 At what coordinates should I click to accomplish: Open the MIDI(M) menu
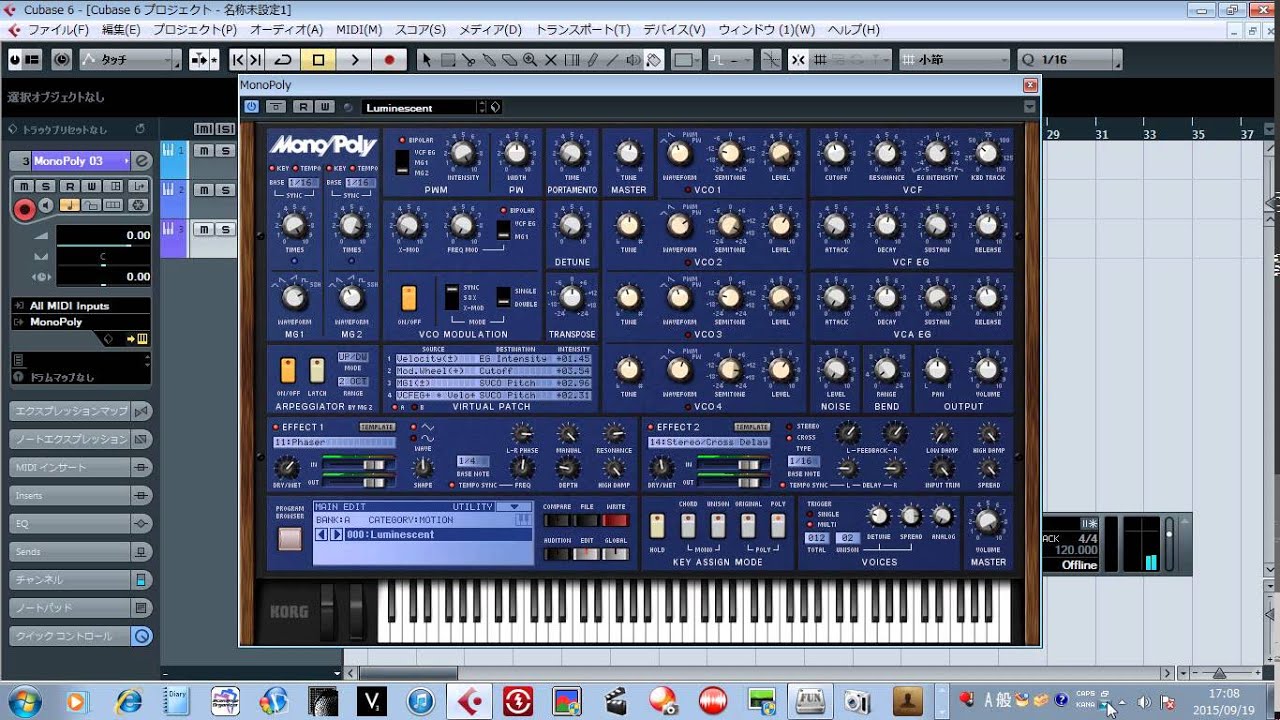(359, 30)
